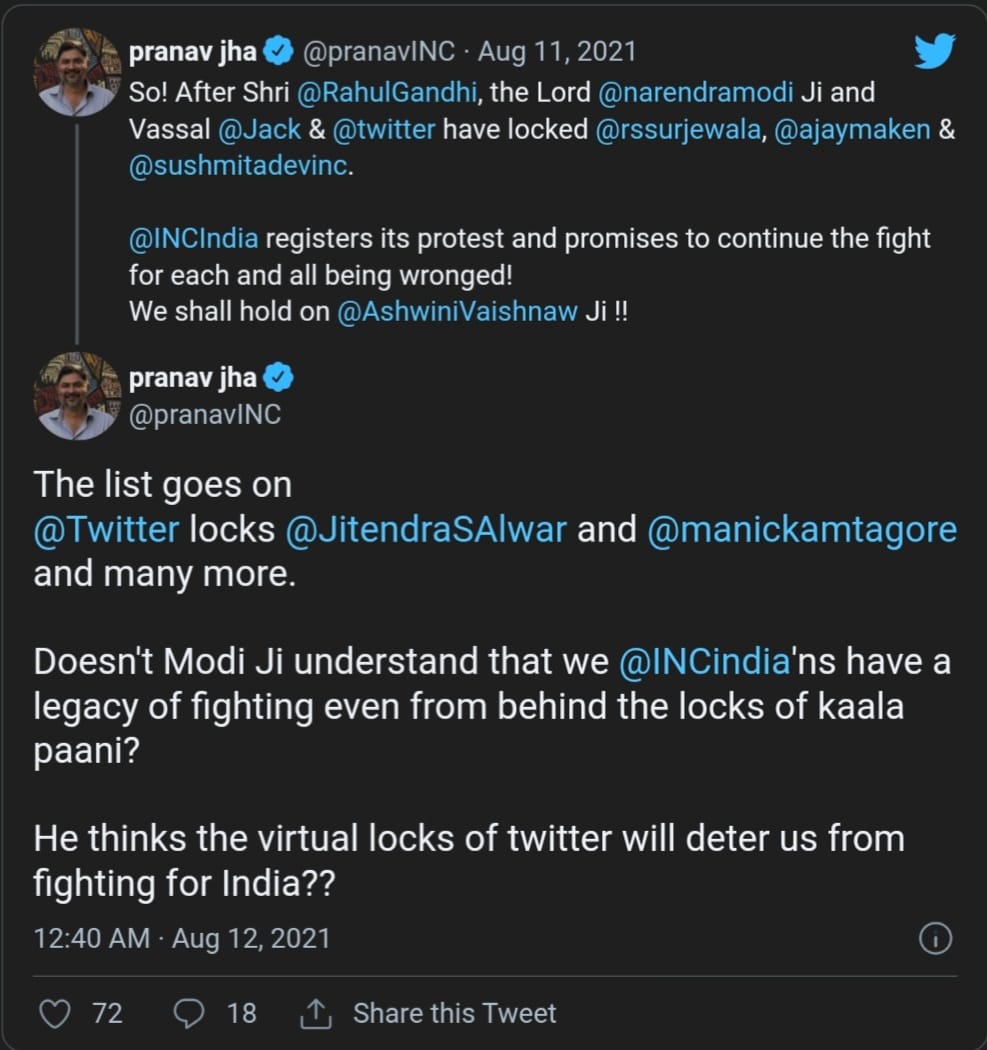Open lower tweet's pranav jha avatar
Image resolution: width=987 pixels, height=1050 pixels.
click(77, 396)
